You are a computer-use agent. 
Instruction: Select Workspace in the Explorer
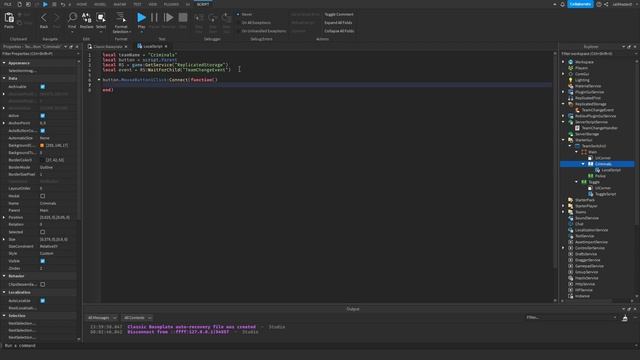click(x=584, y=62)
